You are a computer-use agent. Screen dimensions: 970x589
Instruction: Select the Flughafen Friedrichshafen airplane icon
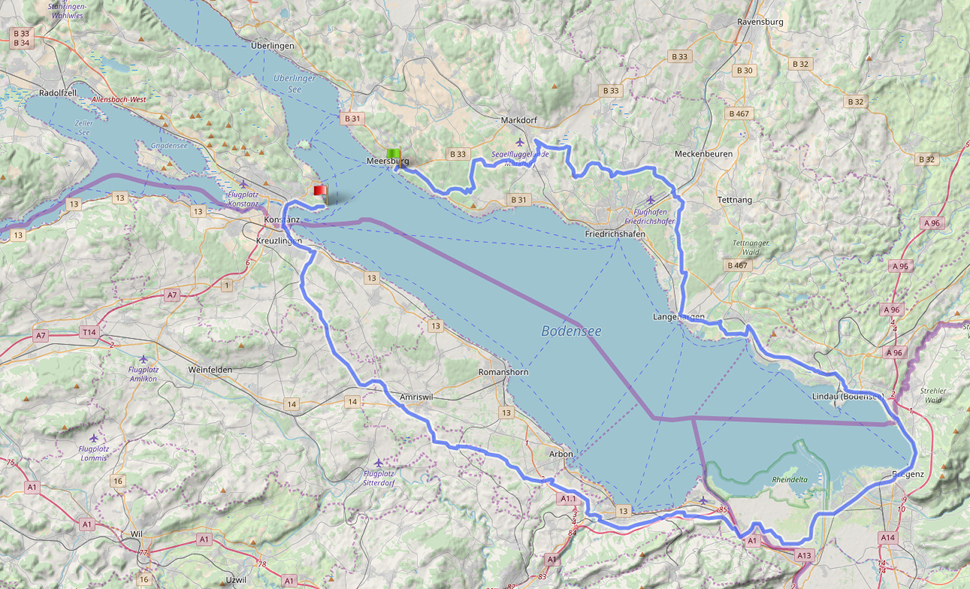(650, 200)
